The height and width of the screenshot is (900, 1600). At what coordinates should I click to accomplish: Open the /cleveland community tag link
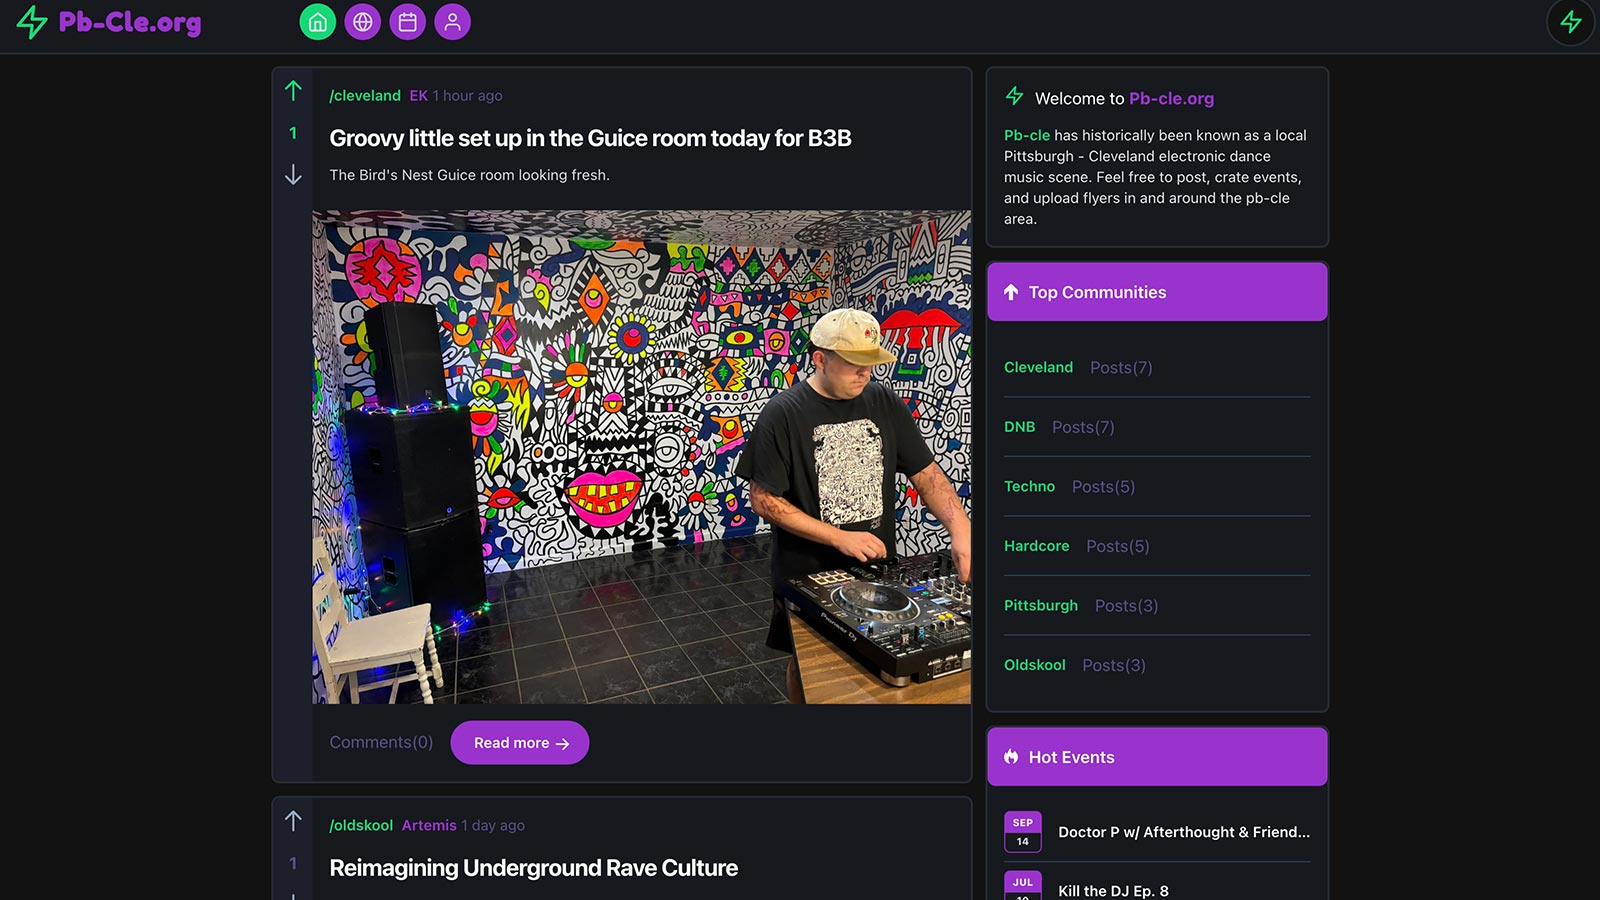365,96
